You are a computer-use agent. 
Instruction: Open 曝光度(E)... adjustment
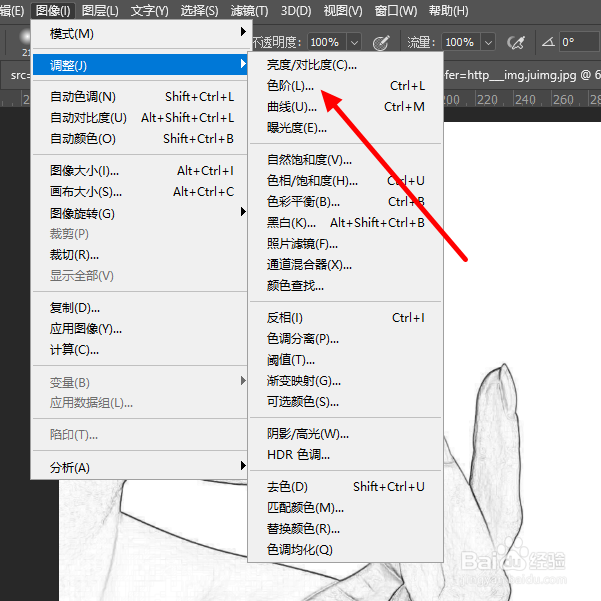pos(345,128)
